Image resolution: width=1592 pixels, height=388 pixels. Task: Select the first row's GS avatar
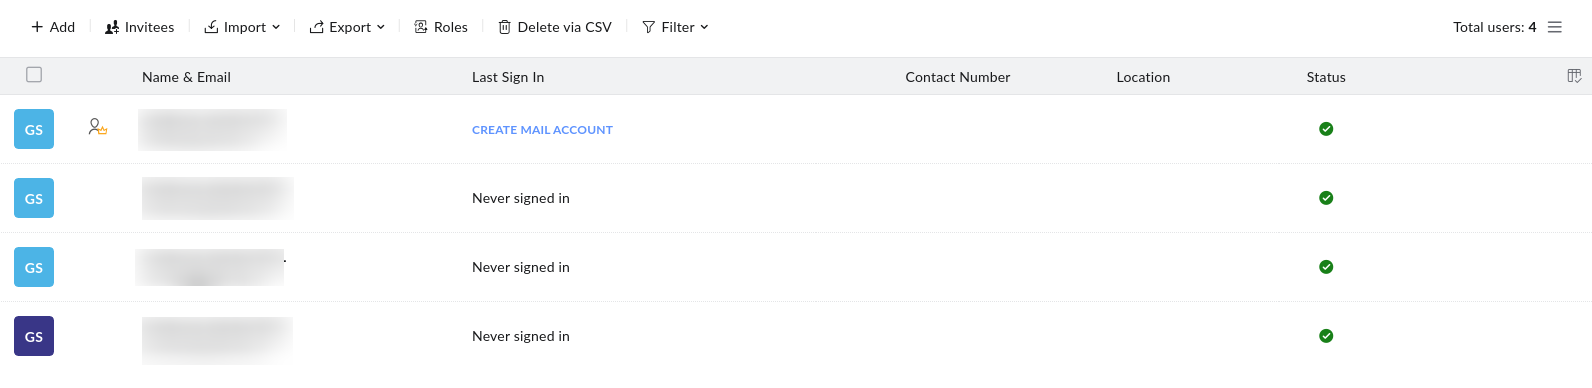point(34,129)
